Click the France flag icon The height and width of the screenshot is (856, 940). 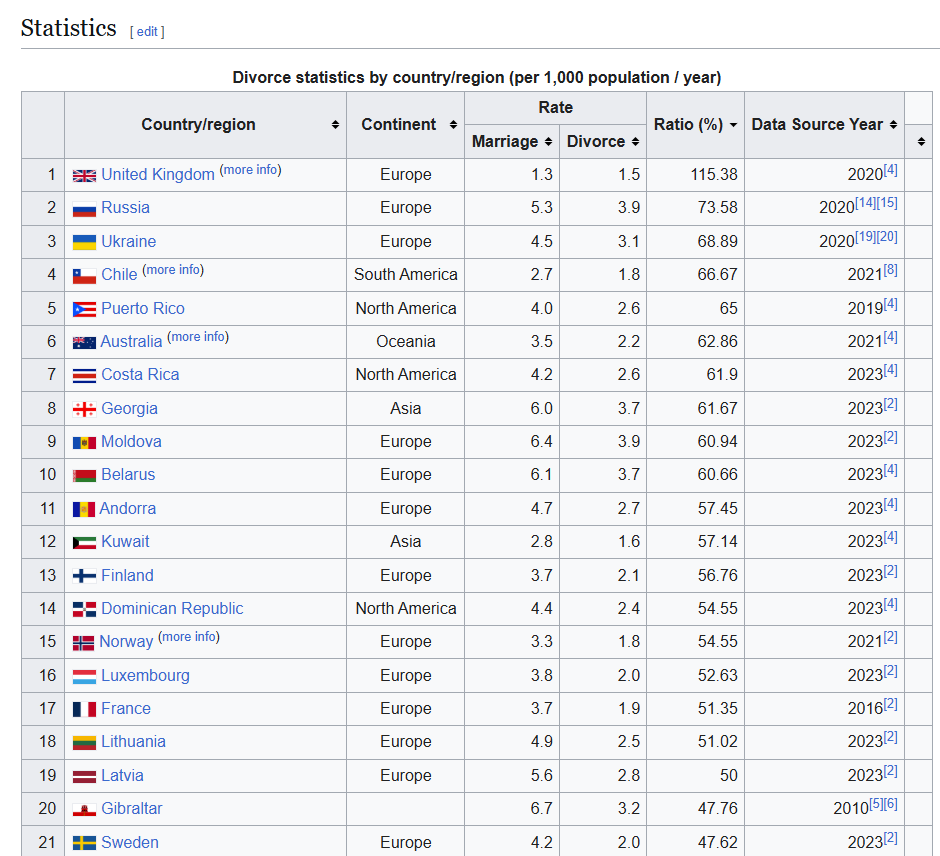coord(84,710)
